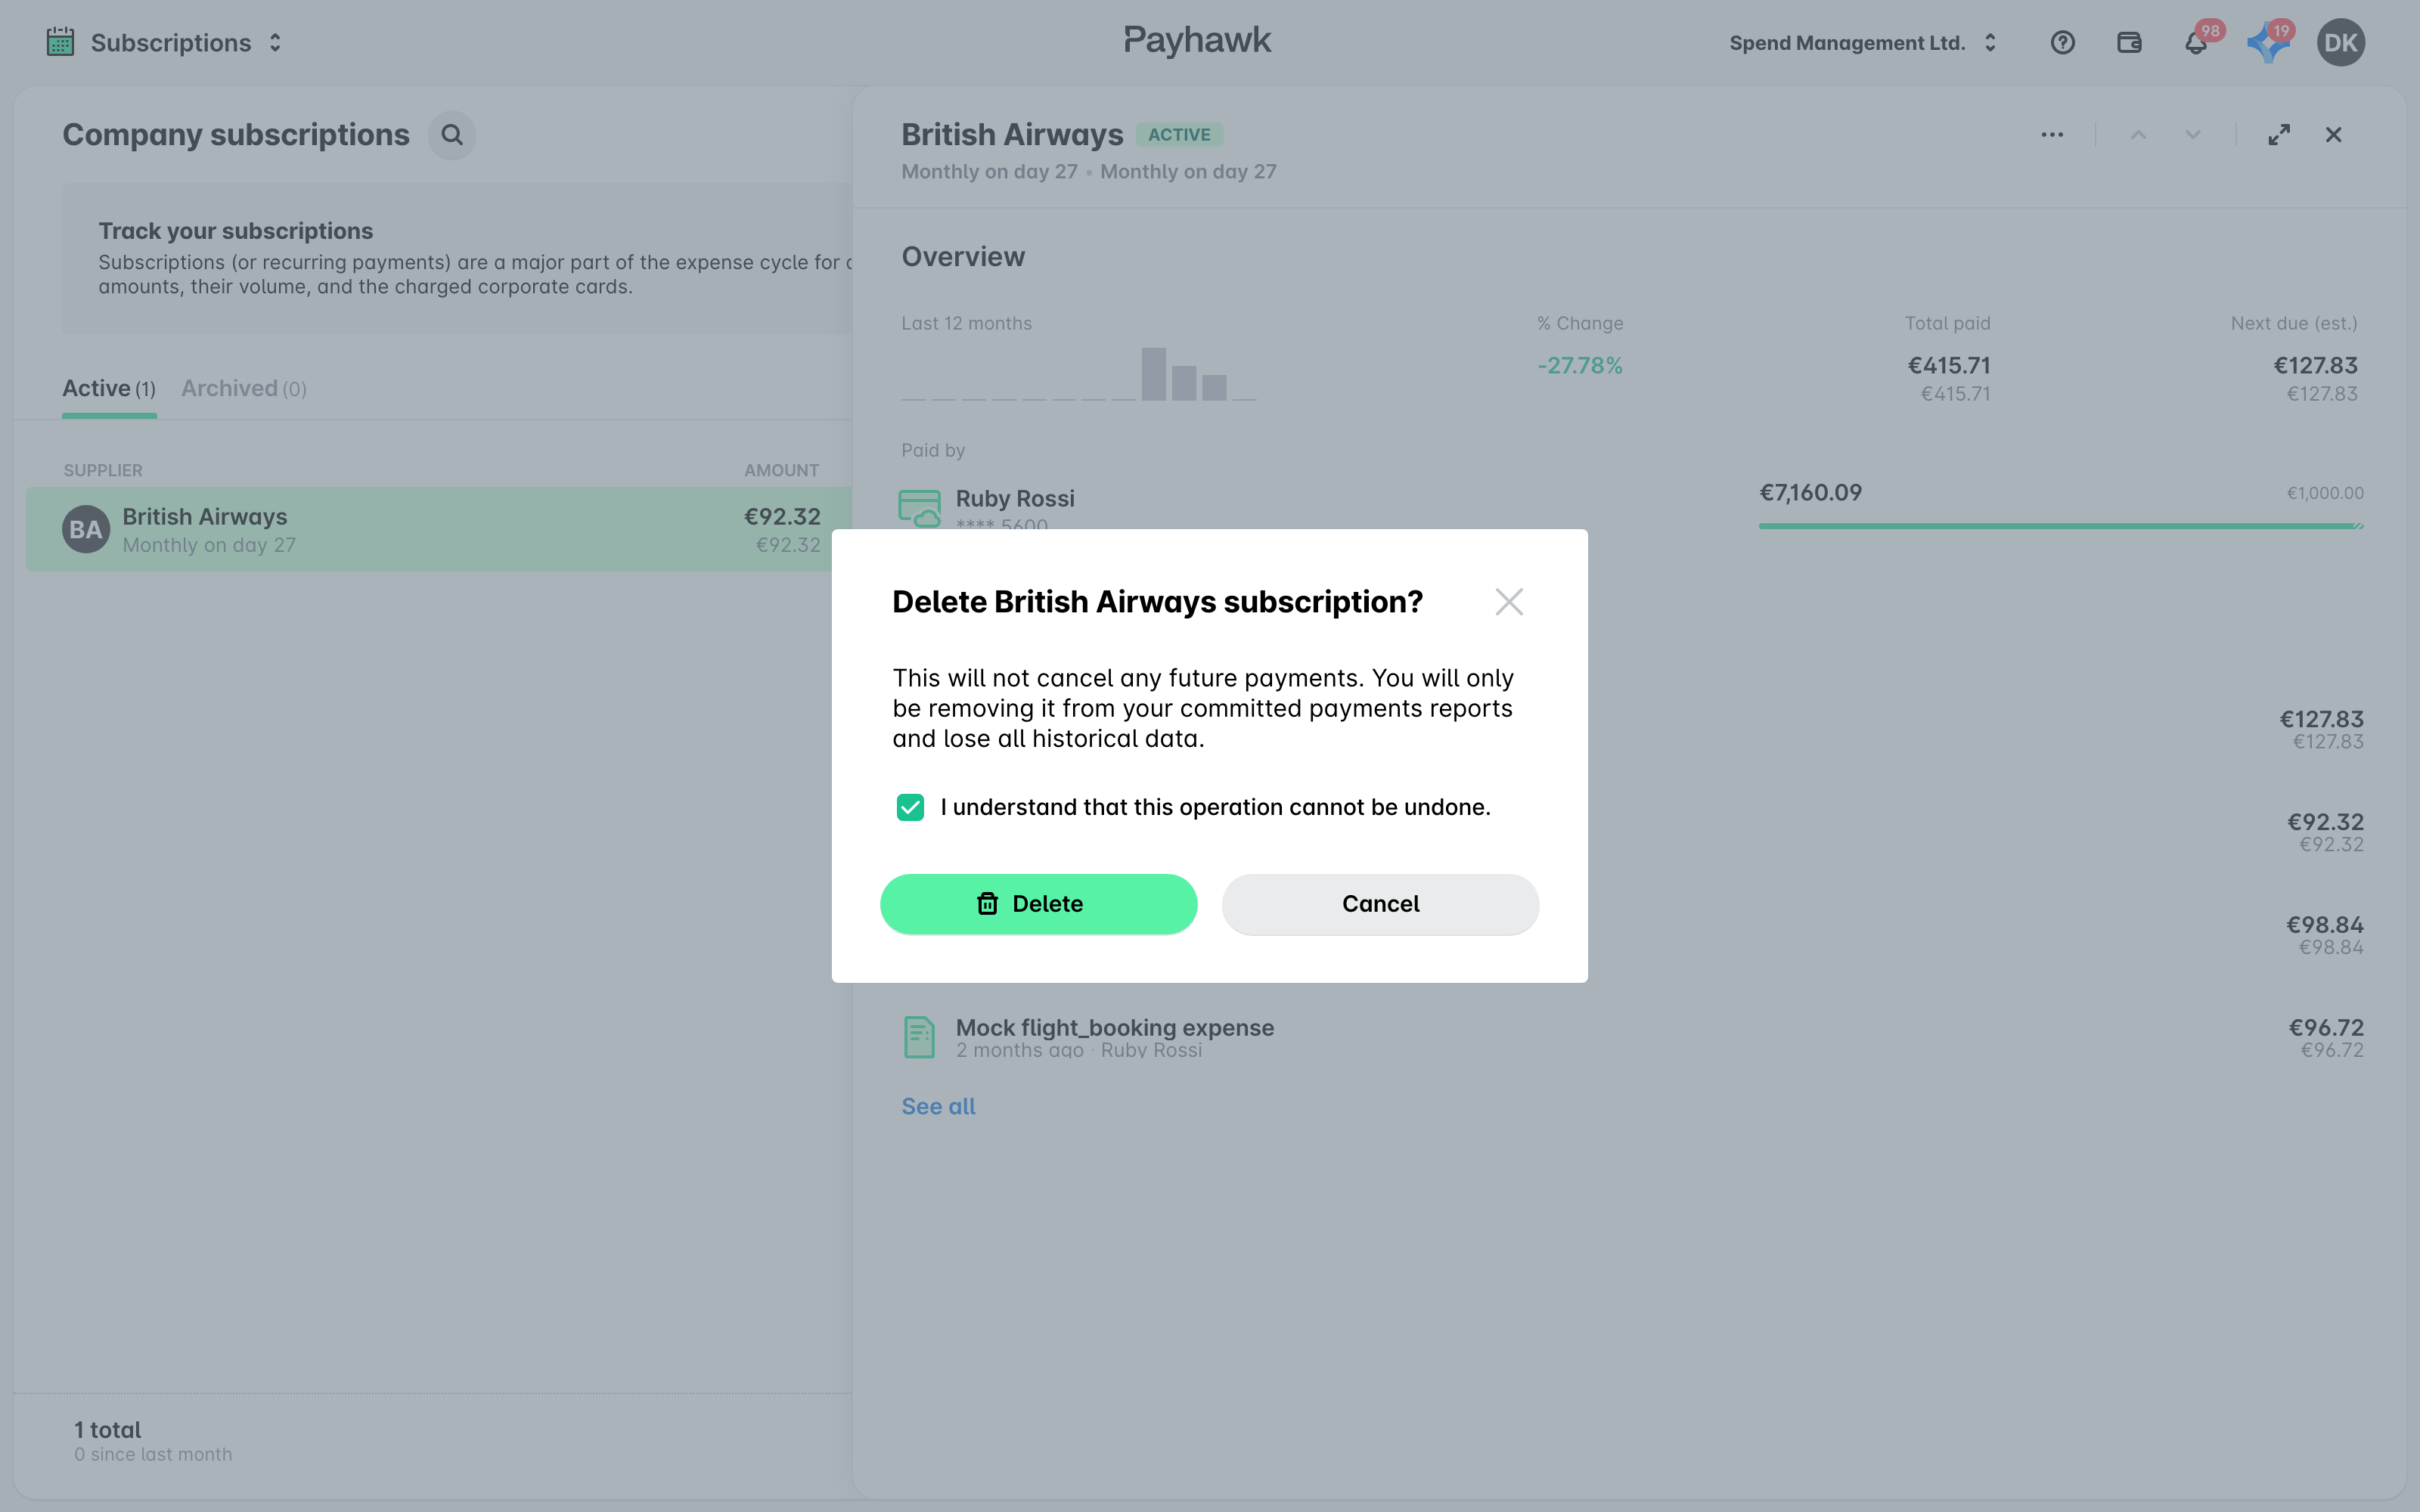Click the Ruby Rossi cardholder name
This screenshot has height=1512, width=2420.
[1015, 498]
